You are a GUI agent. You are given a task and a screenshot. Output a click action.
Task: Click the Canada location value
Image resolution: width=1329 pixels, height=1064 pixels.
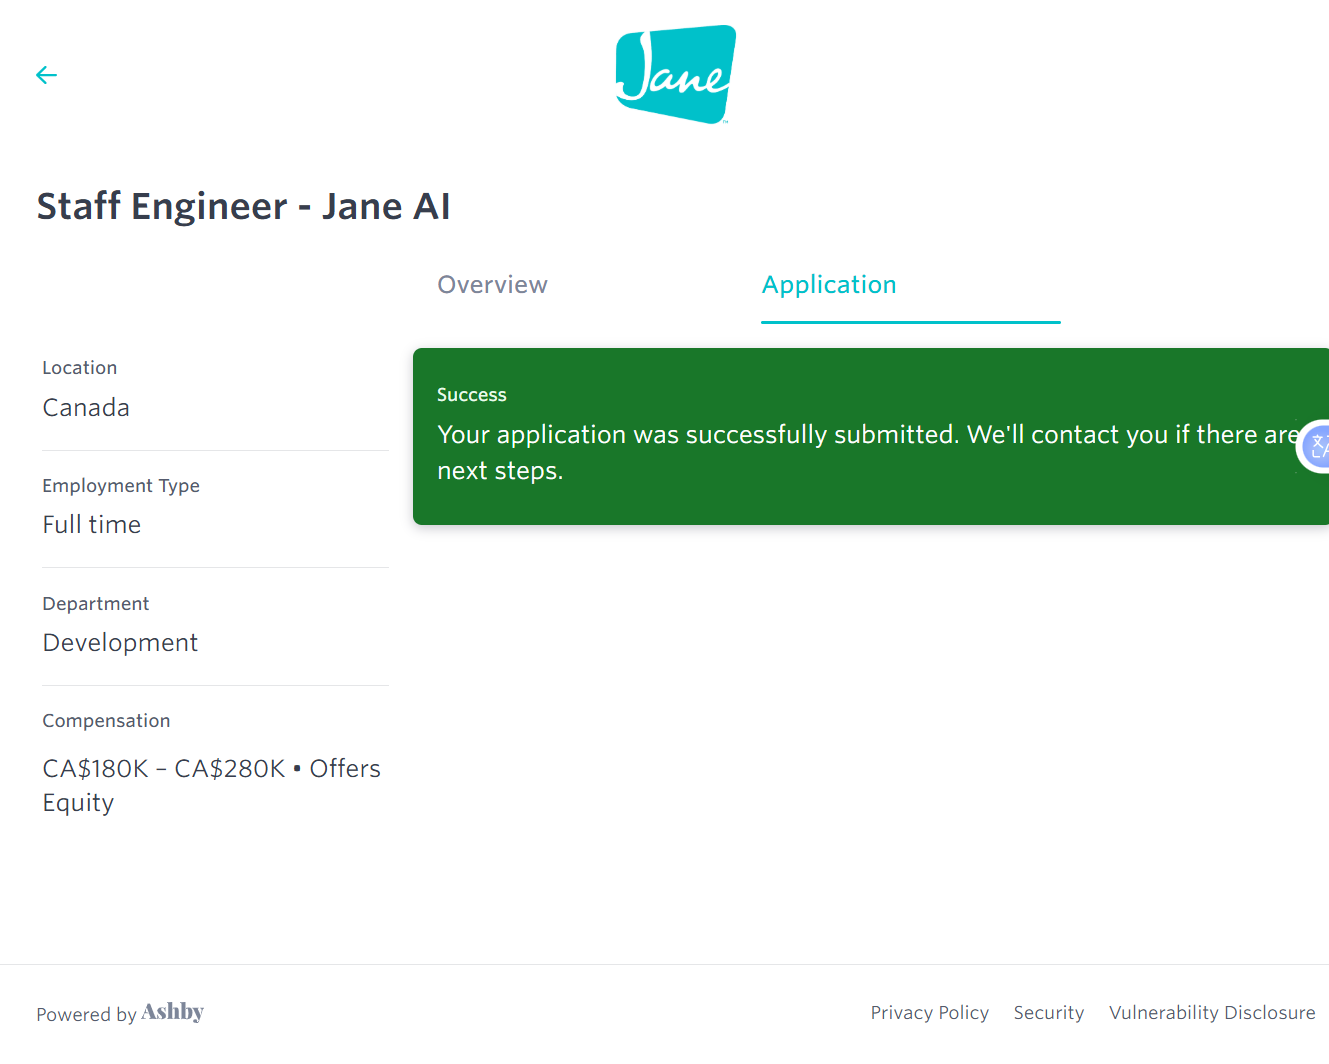tap(86, 408)
